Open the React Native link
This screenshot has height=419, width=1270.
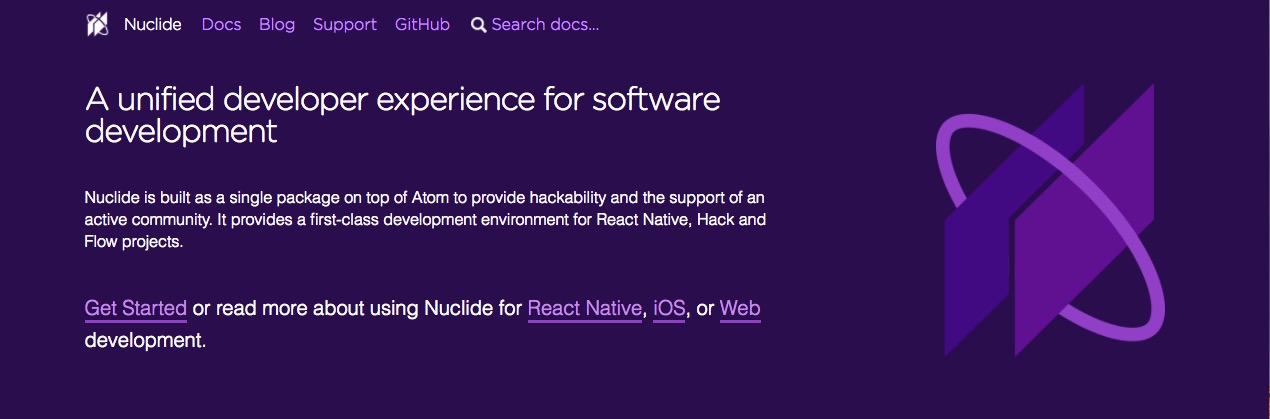584,308
